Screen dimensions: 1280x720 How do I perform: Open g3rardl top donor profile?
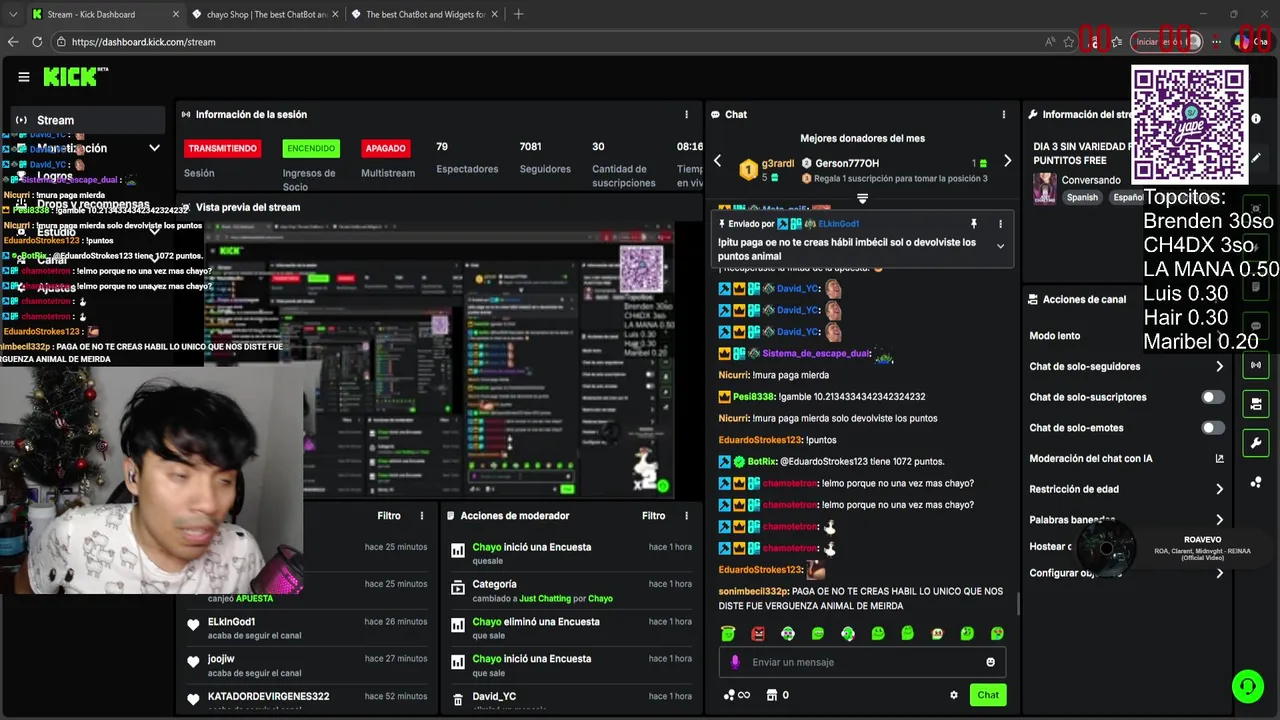click(778, 163)
